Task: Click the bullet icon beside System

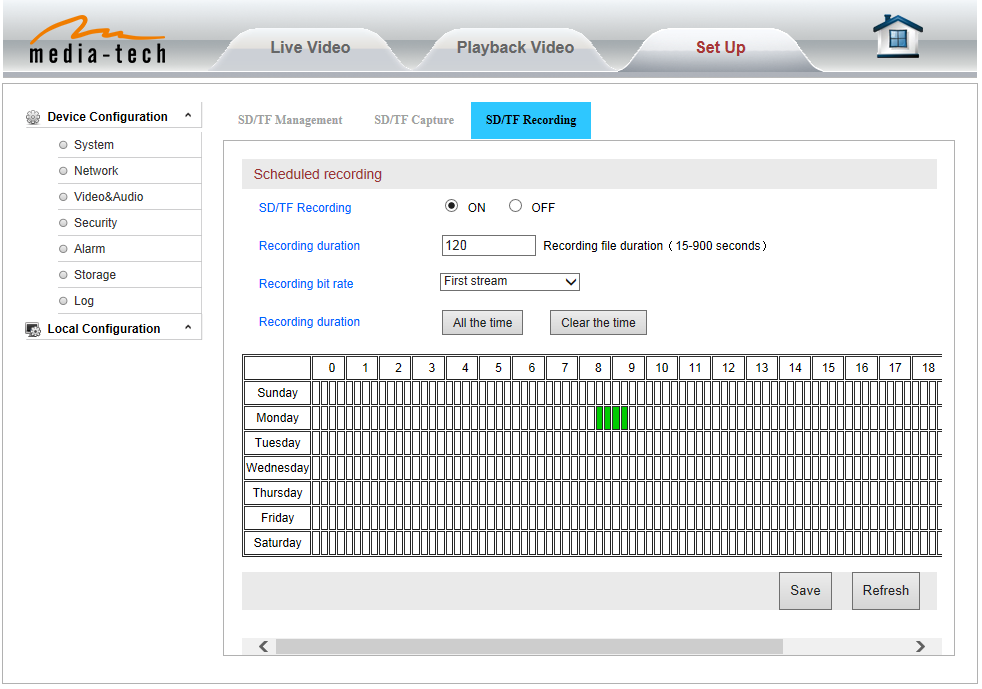Action: tap(63, 145)
